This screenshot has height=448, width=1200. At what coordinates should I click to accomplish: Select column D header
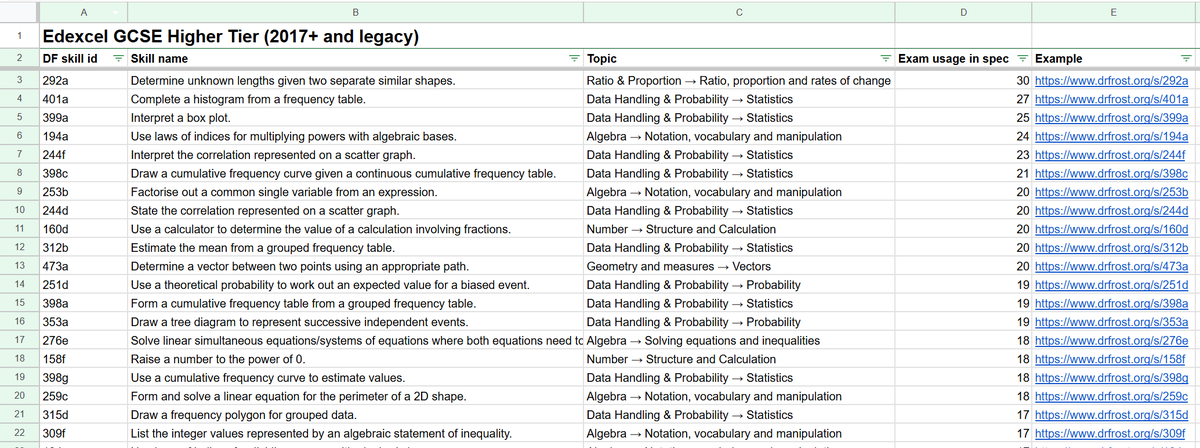click(962, 12)
